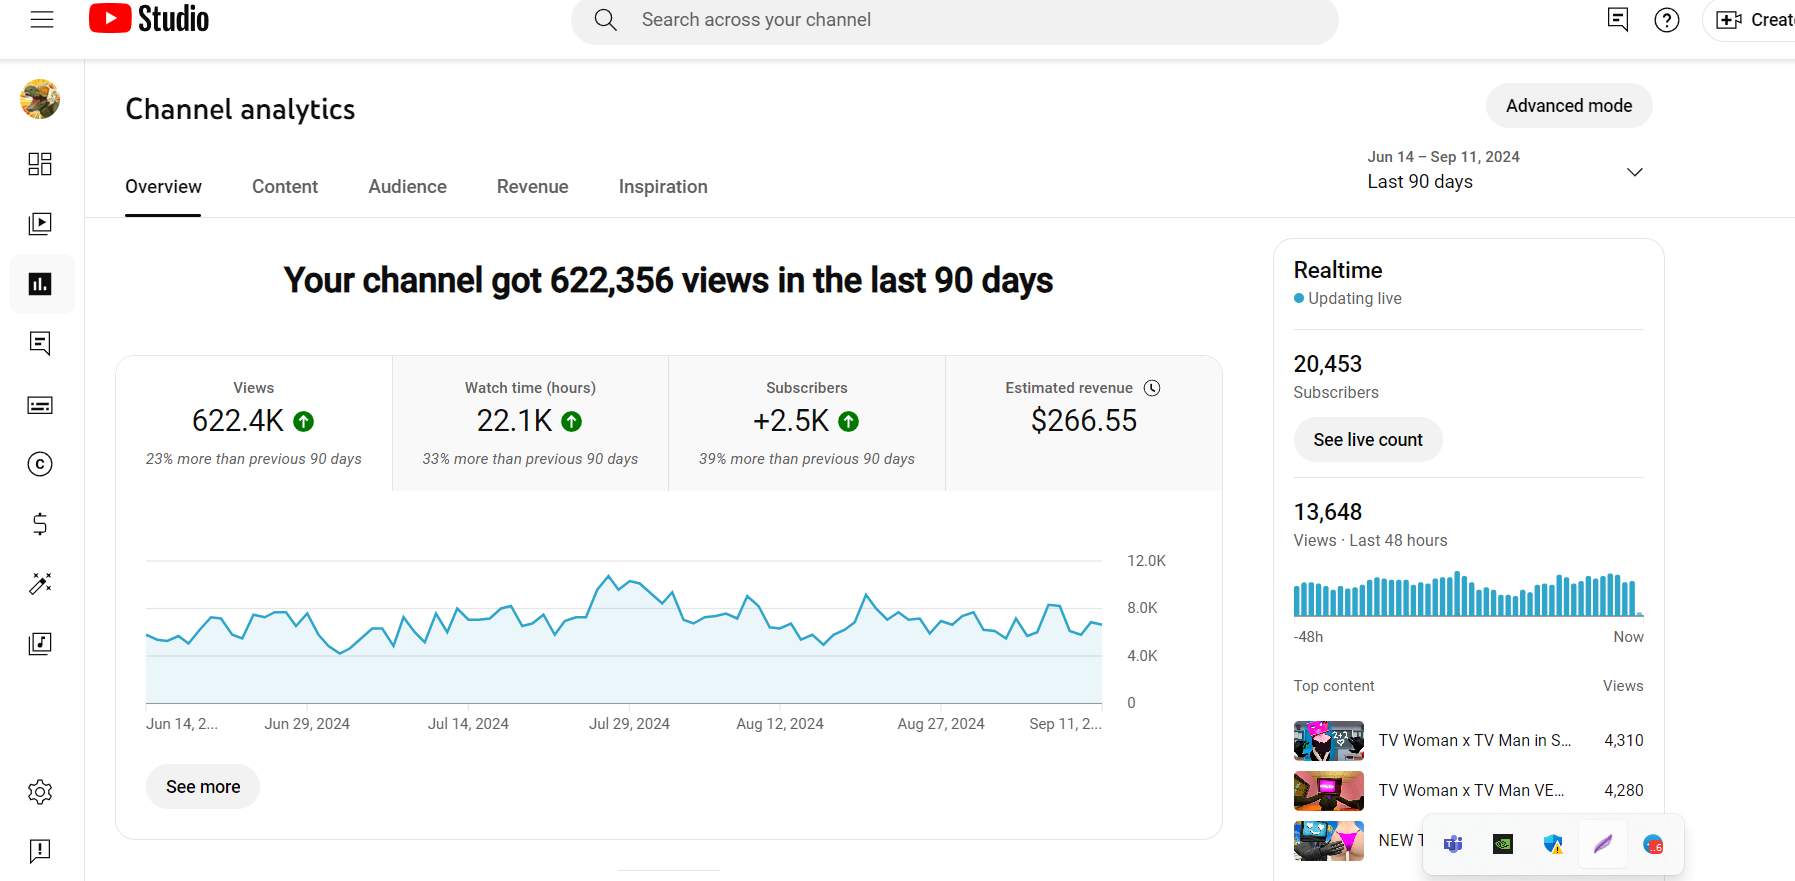
Task: Select the Estimated revenue metric card
Action: tap(1084, 423)
